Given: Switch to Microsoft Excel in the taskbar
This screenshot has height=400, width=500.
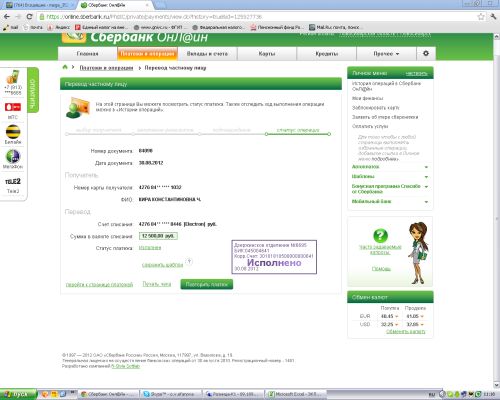Looking at the screenshot, I should pos(297,394).
